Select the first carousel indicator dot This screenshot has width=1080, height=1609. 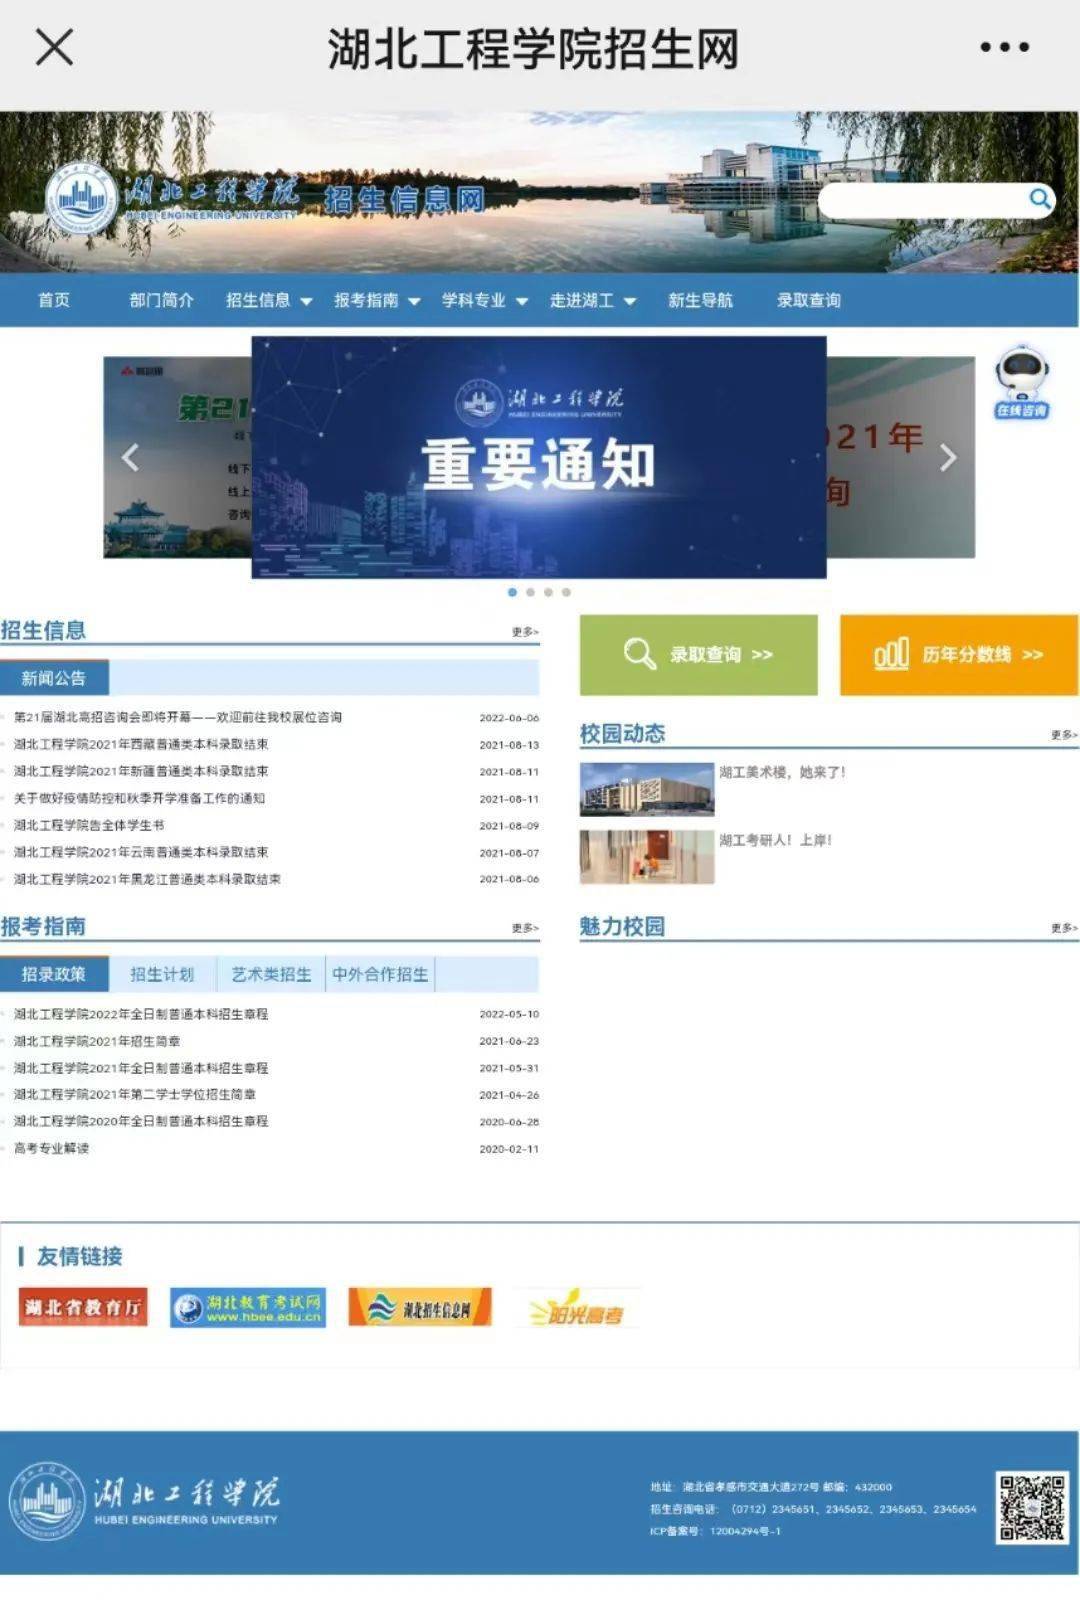coord(513,592)
